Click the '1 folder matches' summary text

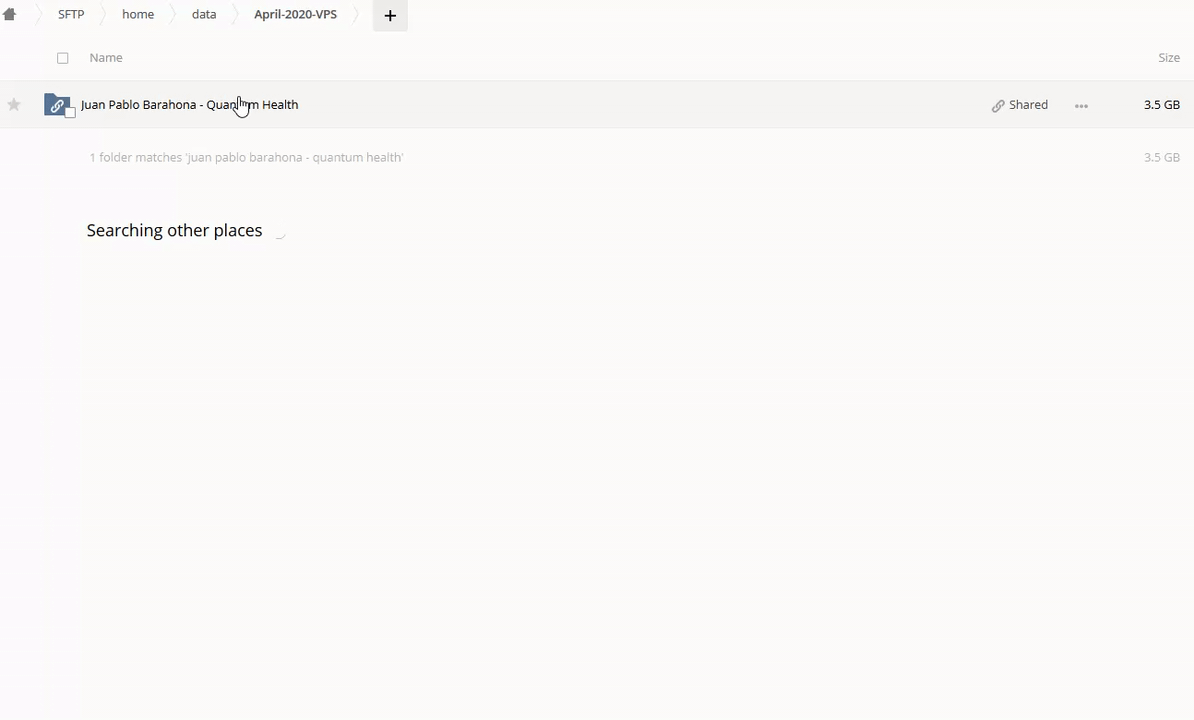pyautogui.click(x=246, y=158)
